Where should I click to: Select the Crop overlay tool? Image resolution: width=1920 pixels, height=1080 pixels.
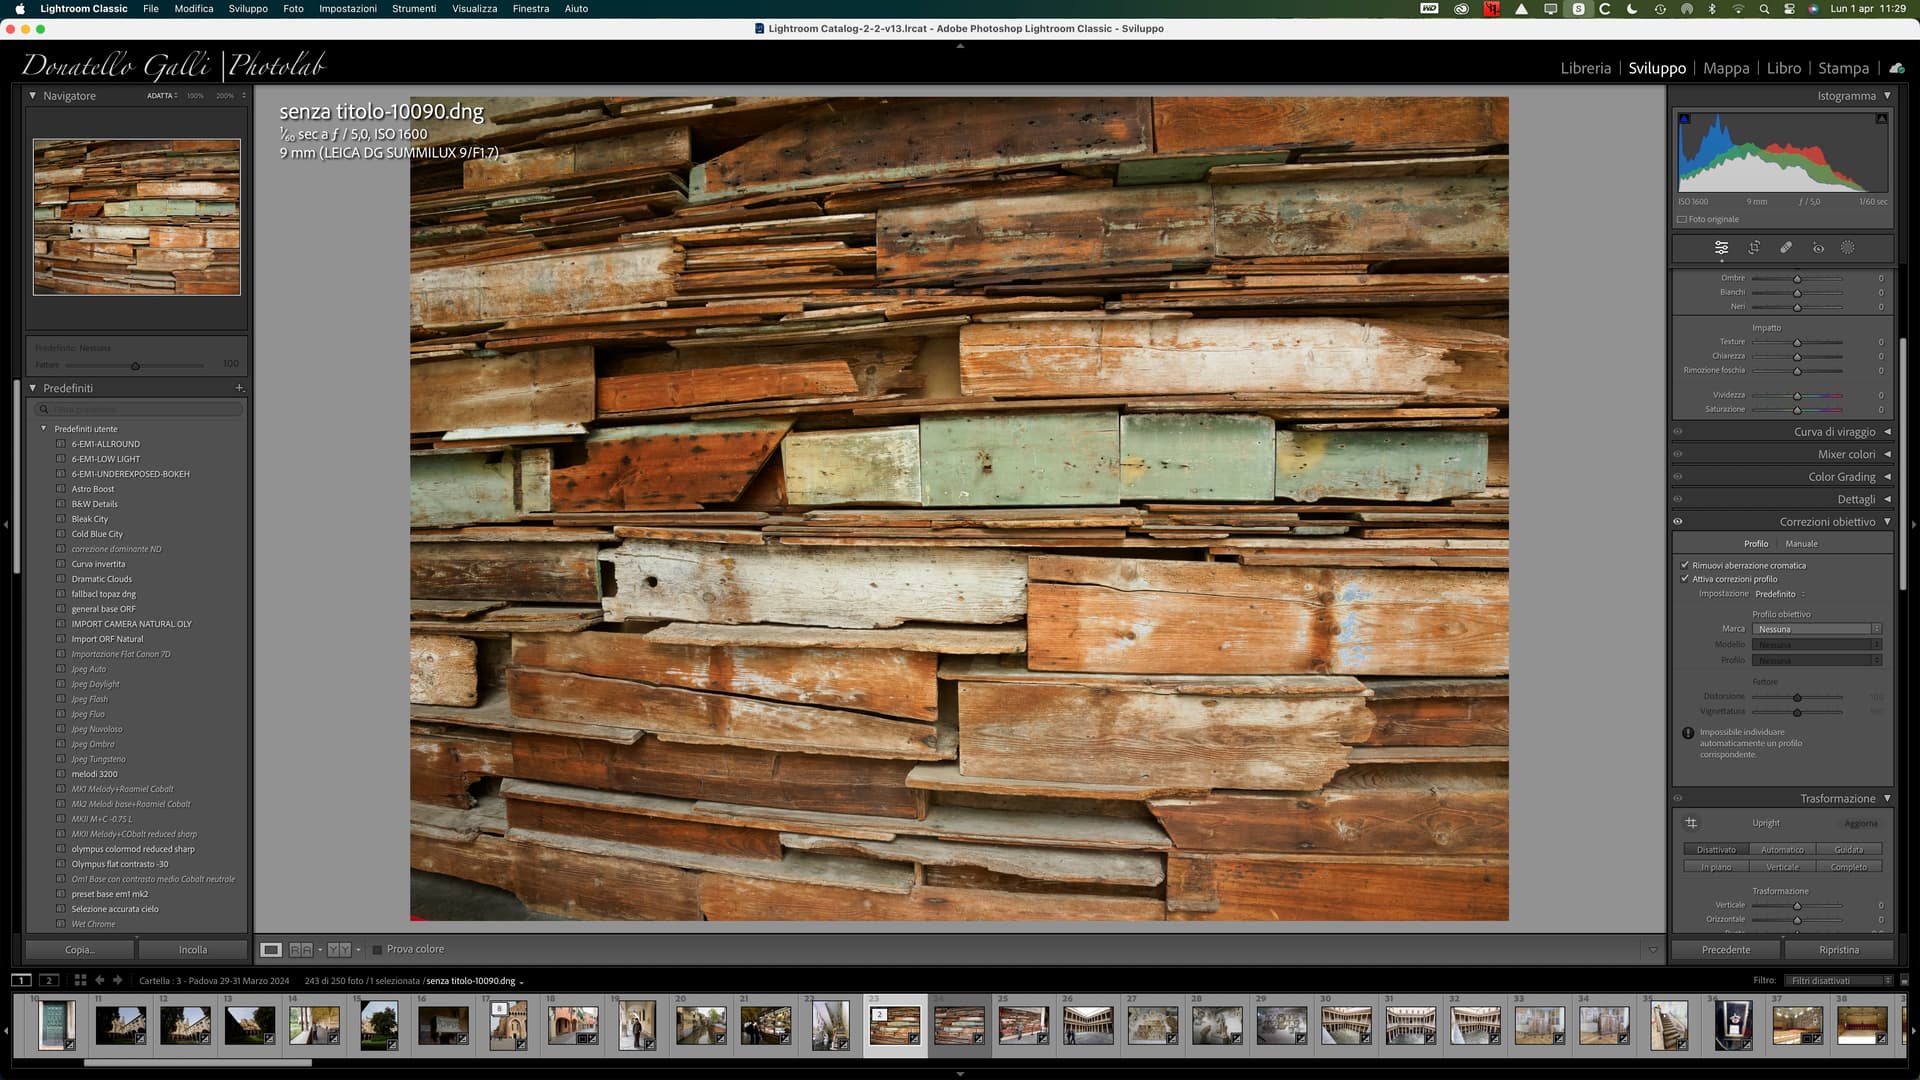click(x=1754, y=247)
